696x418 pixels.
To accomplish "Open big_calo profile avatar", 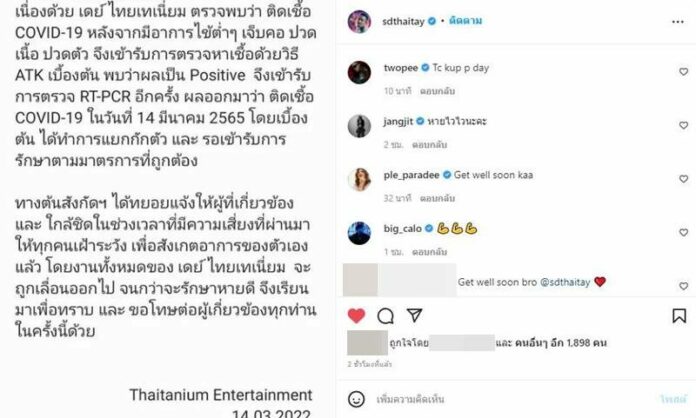I will (x=359, y=233).
